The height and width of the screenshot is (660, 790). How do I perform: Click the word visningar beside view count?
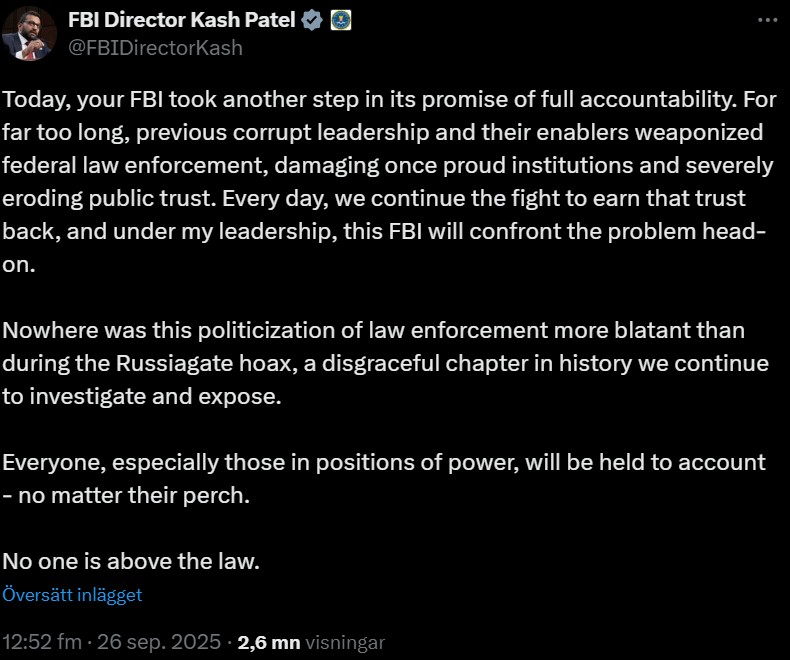345,643
